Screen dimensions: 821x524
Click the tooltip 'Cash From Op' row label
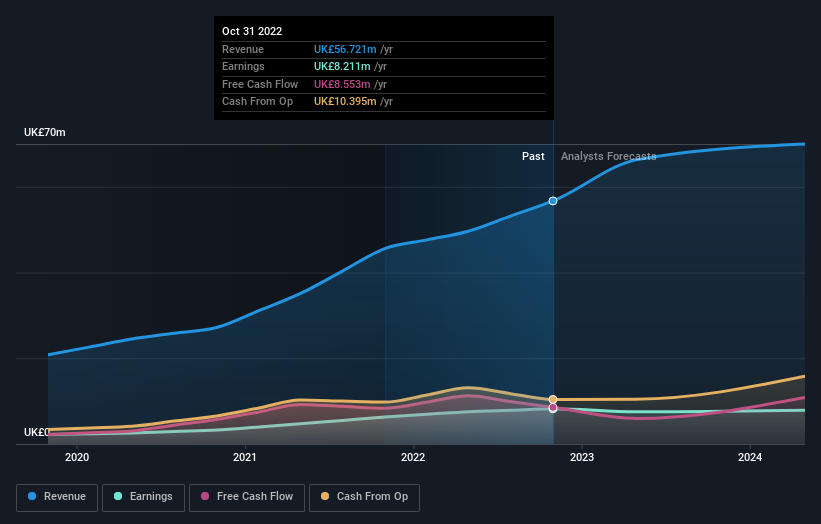coord(257,102)
